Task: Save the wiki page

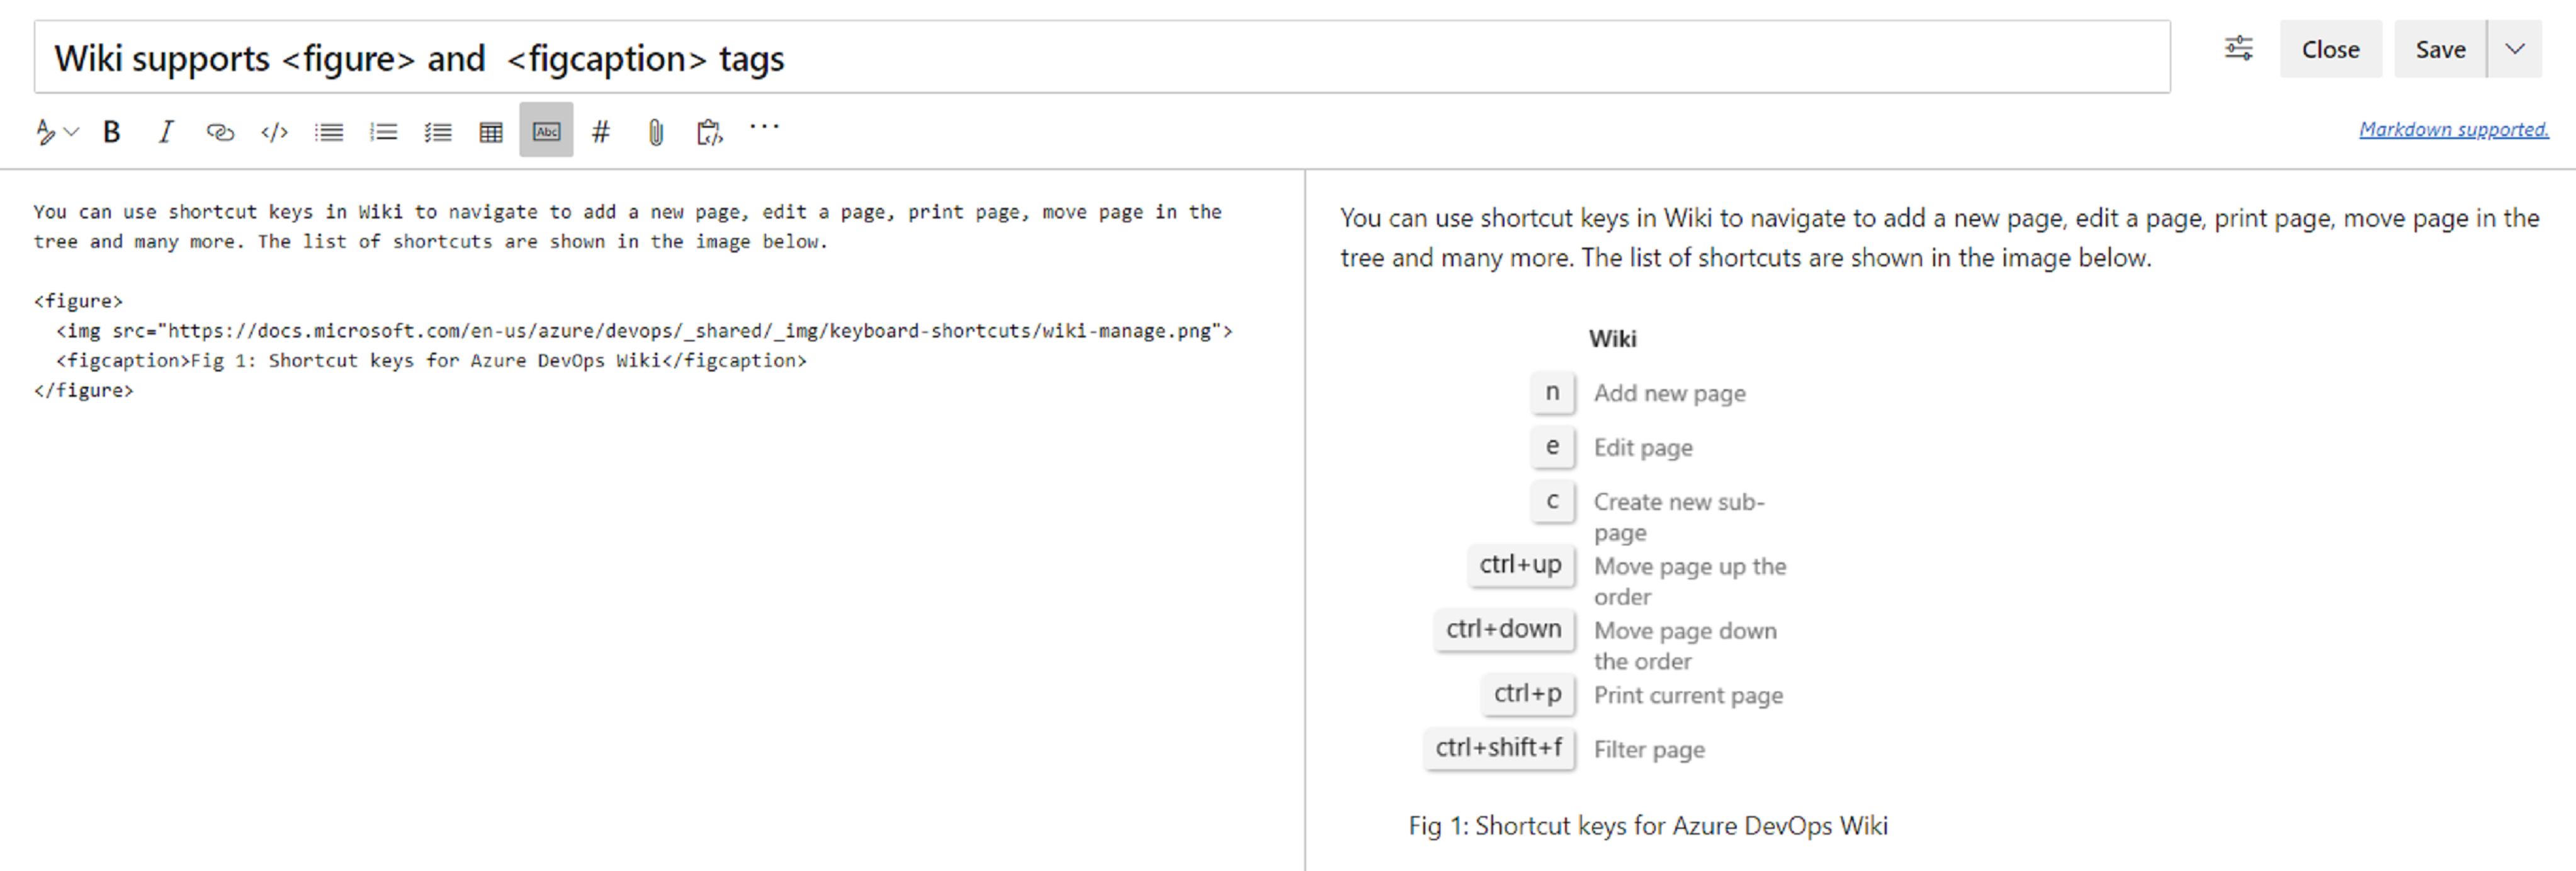Action: 2440,49
